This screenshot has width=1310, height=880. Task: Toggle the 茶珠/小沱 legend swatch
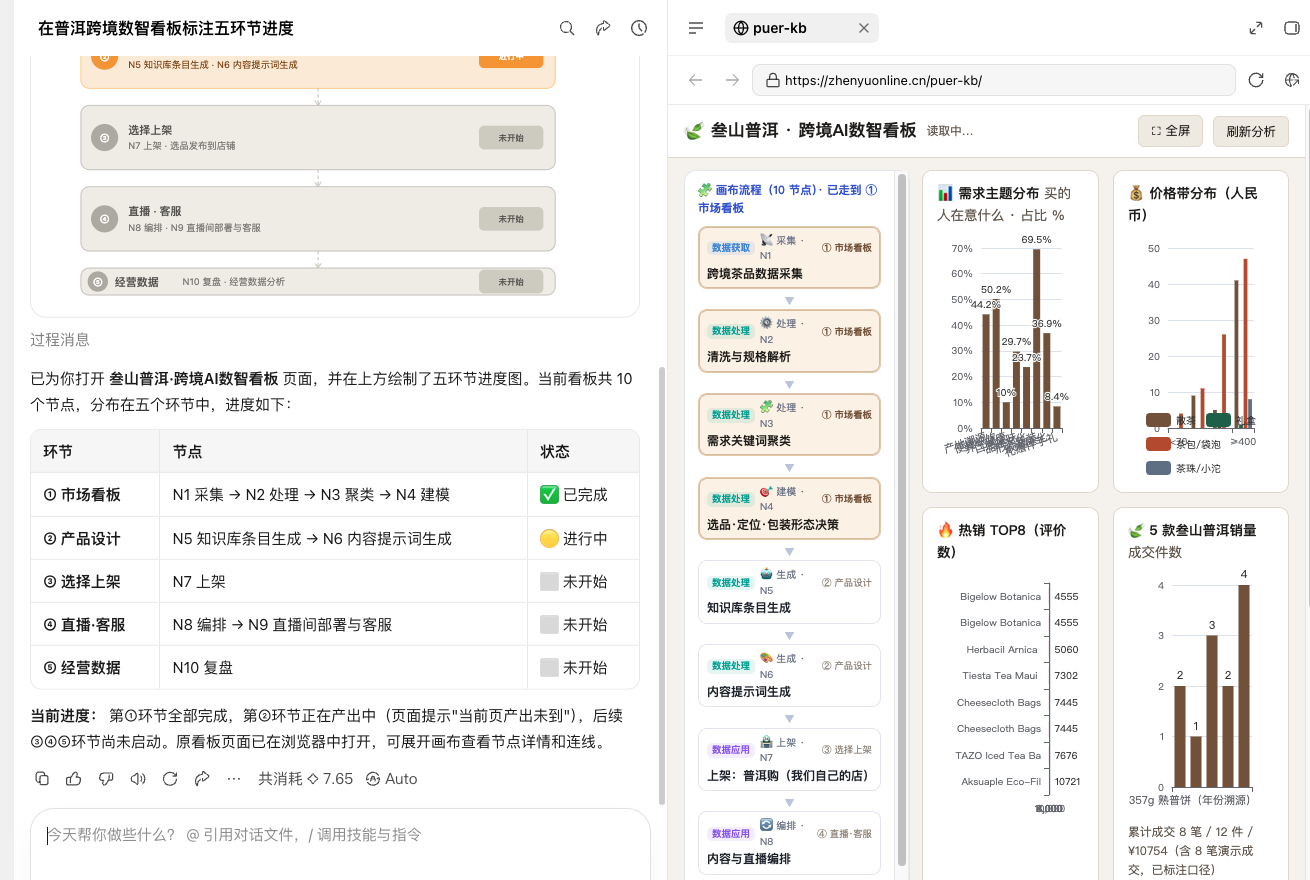click(x=1158, y=468)
